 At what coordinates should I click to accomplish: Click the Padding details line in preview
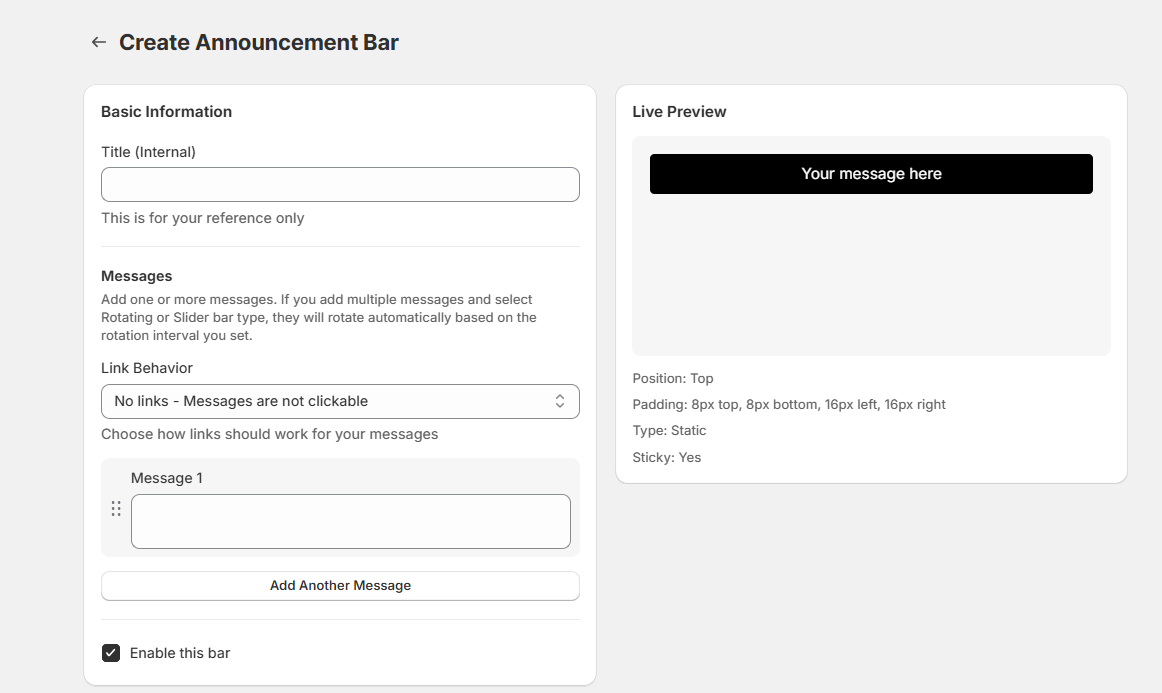[789, 405]
